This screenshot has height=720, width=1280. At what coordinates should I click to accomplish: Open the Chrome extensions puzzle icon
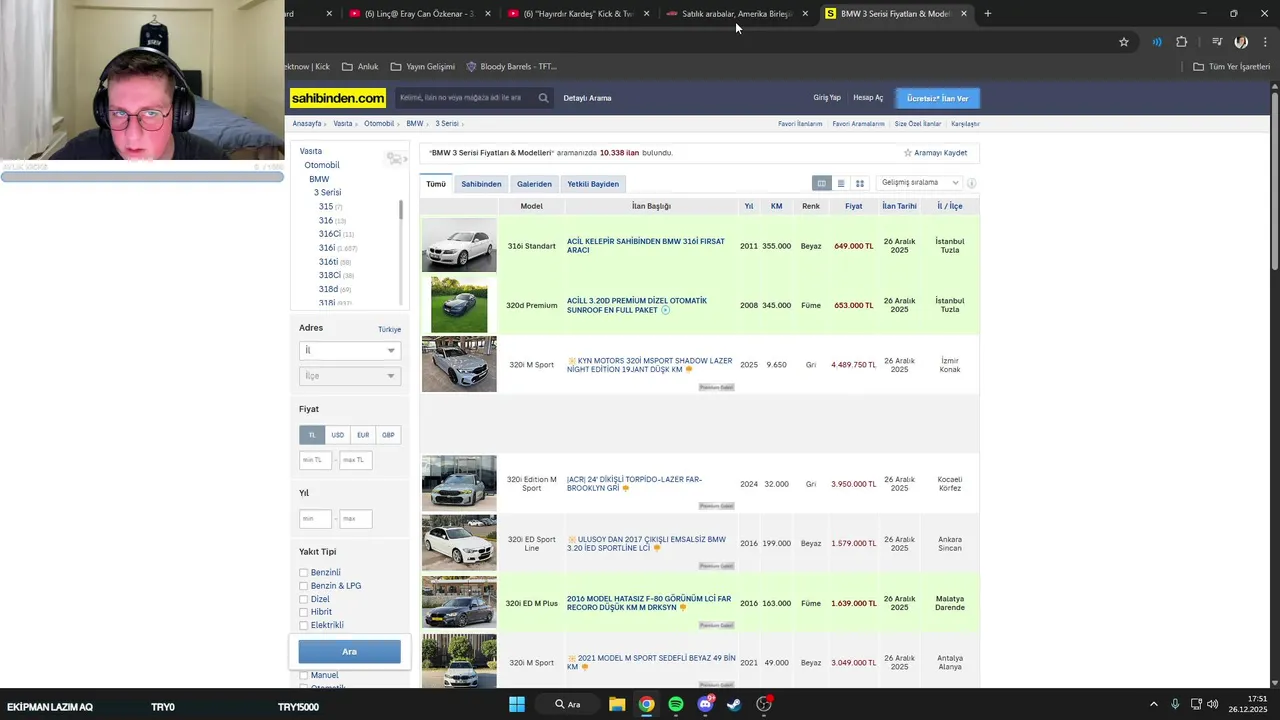tap(1182, 42)
